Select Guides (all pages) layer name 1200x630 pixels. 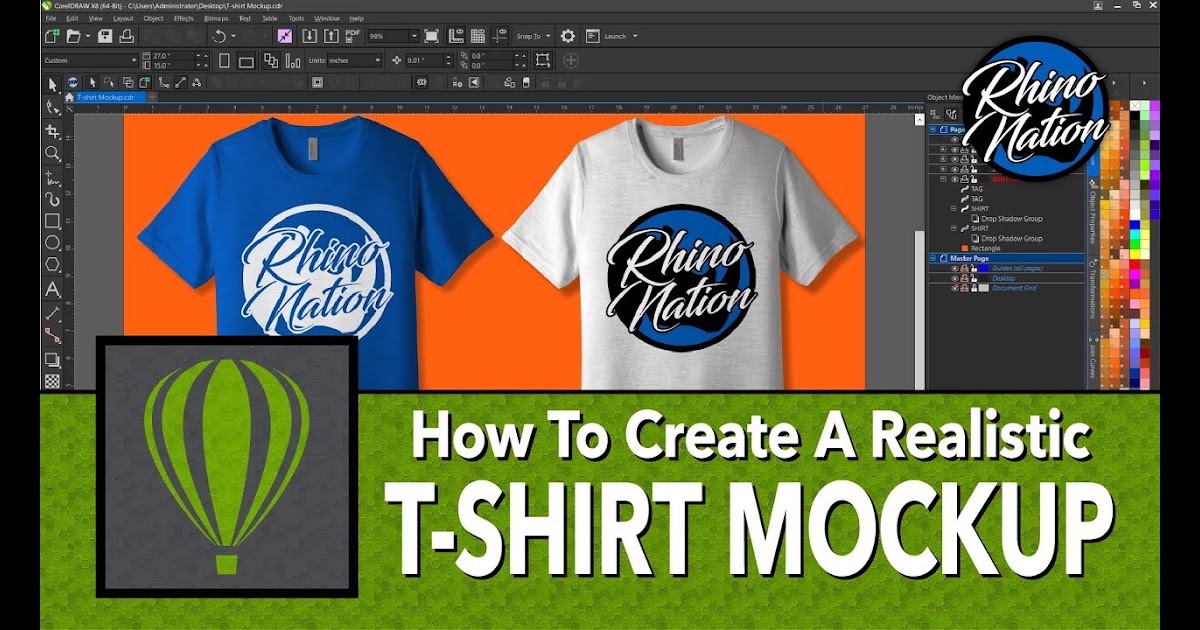tap(1017, 268)
